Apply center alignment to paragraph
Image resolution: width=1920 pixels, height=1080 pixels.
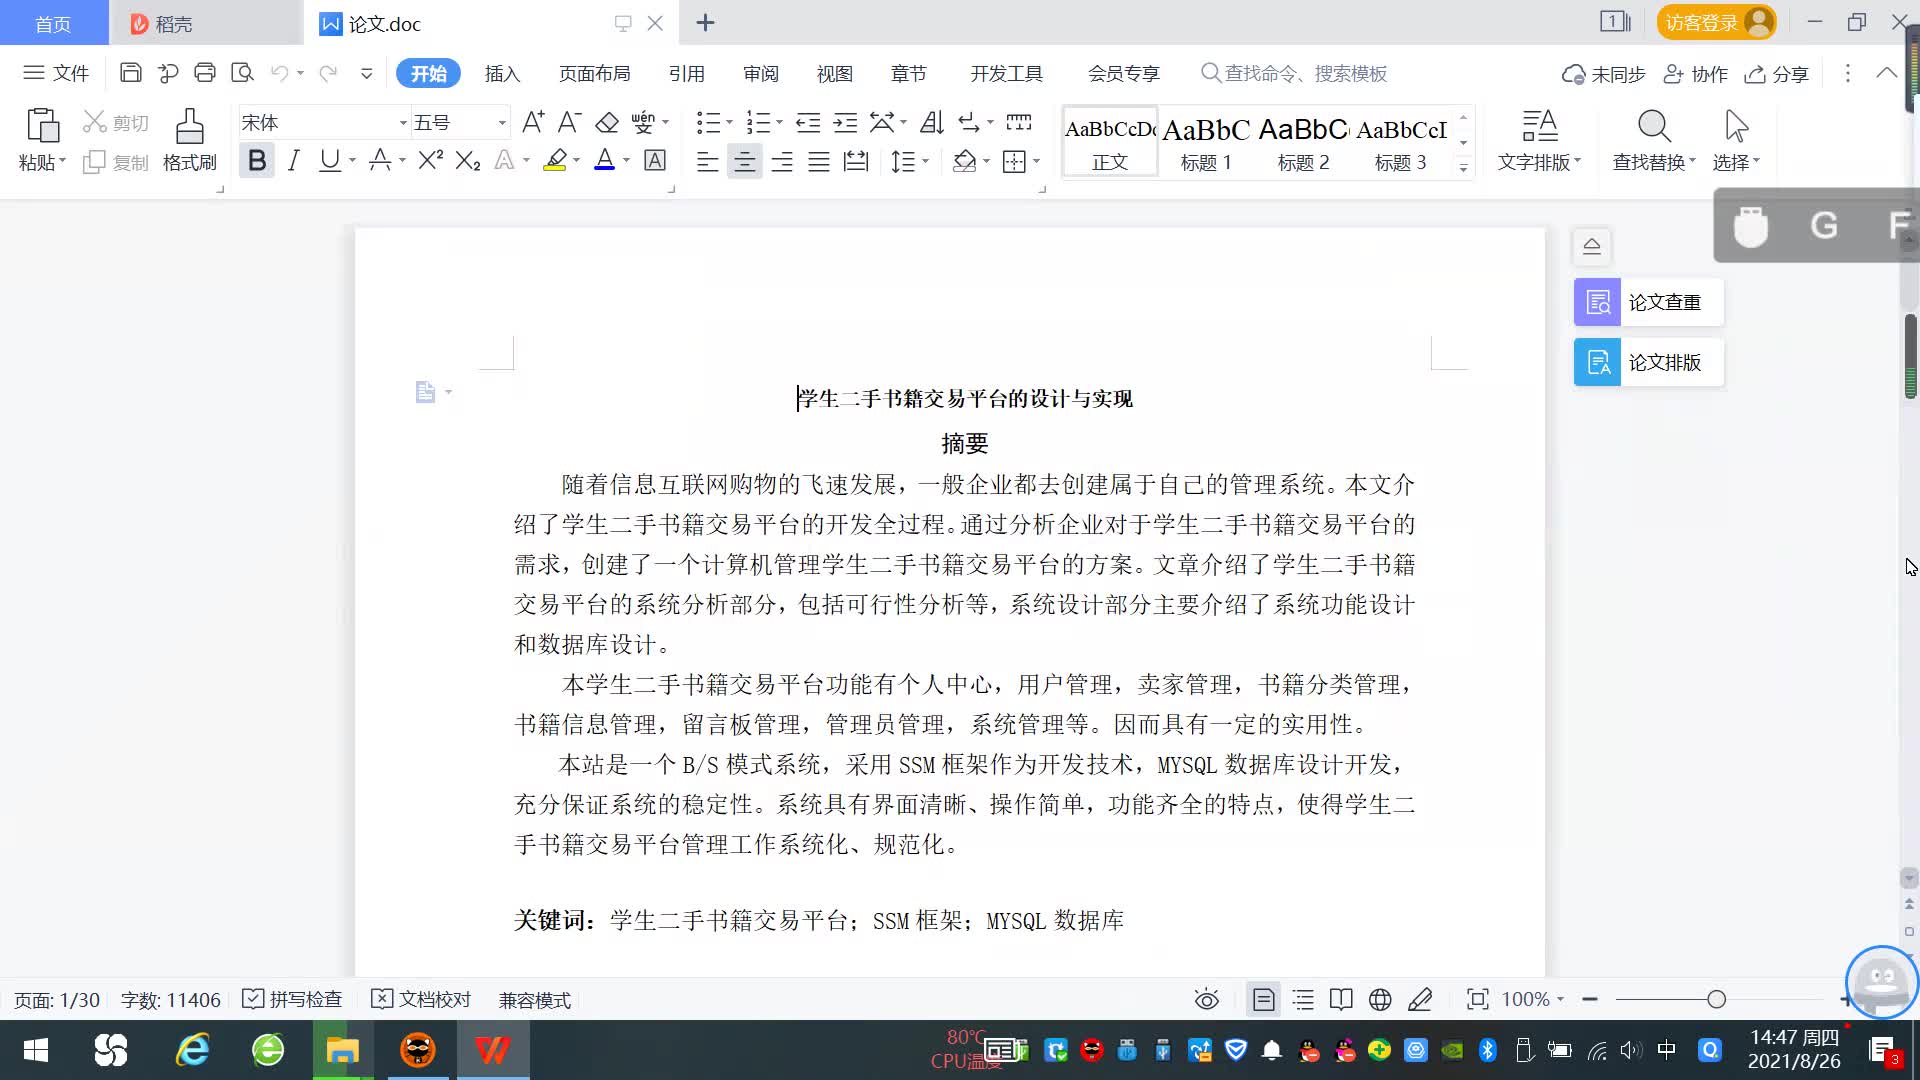744,162
